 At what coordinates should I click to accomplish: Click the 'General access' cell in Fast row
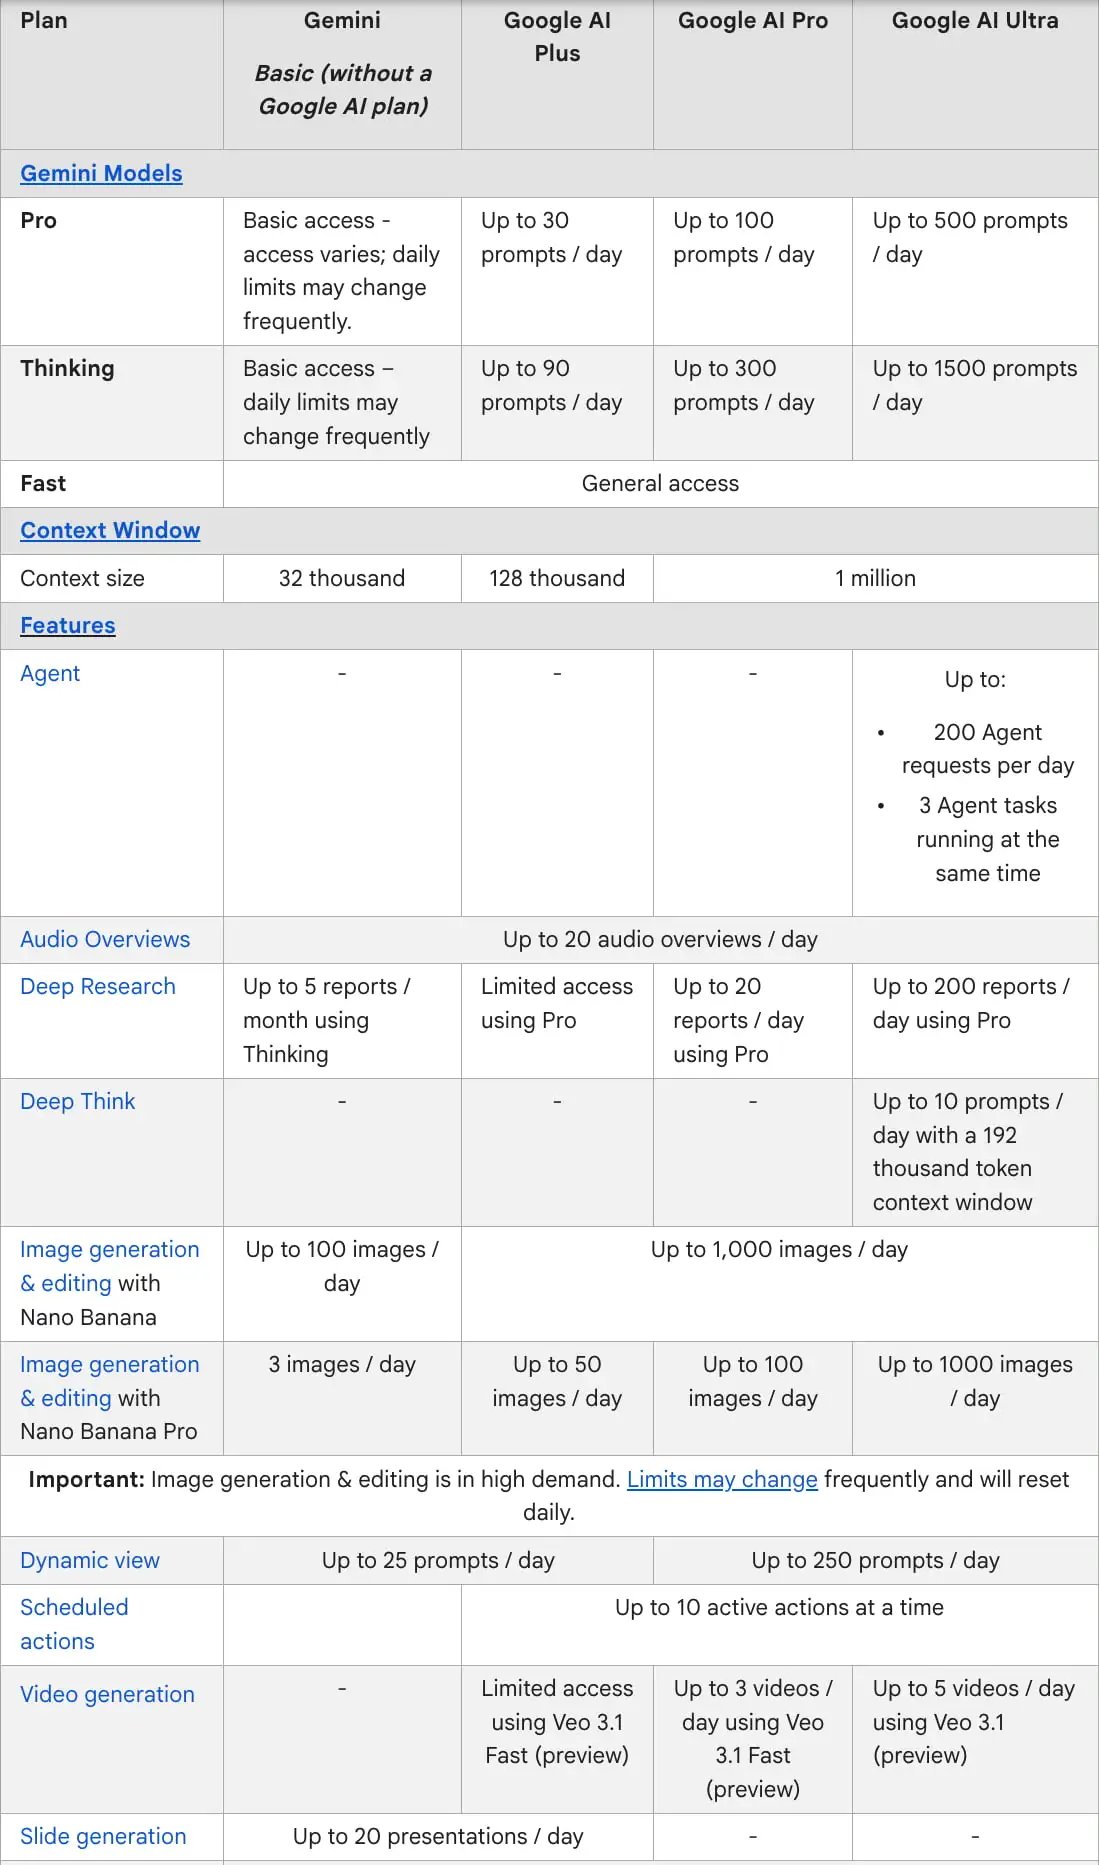(660, 484)
